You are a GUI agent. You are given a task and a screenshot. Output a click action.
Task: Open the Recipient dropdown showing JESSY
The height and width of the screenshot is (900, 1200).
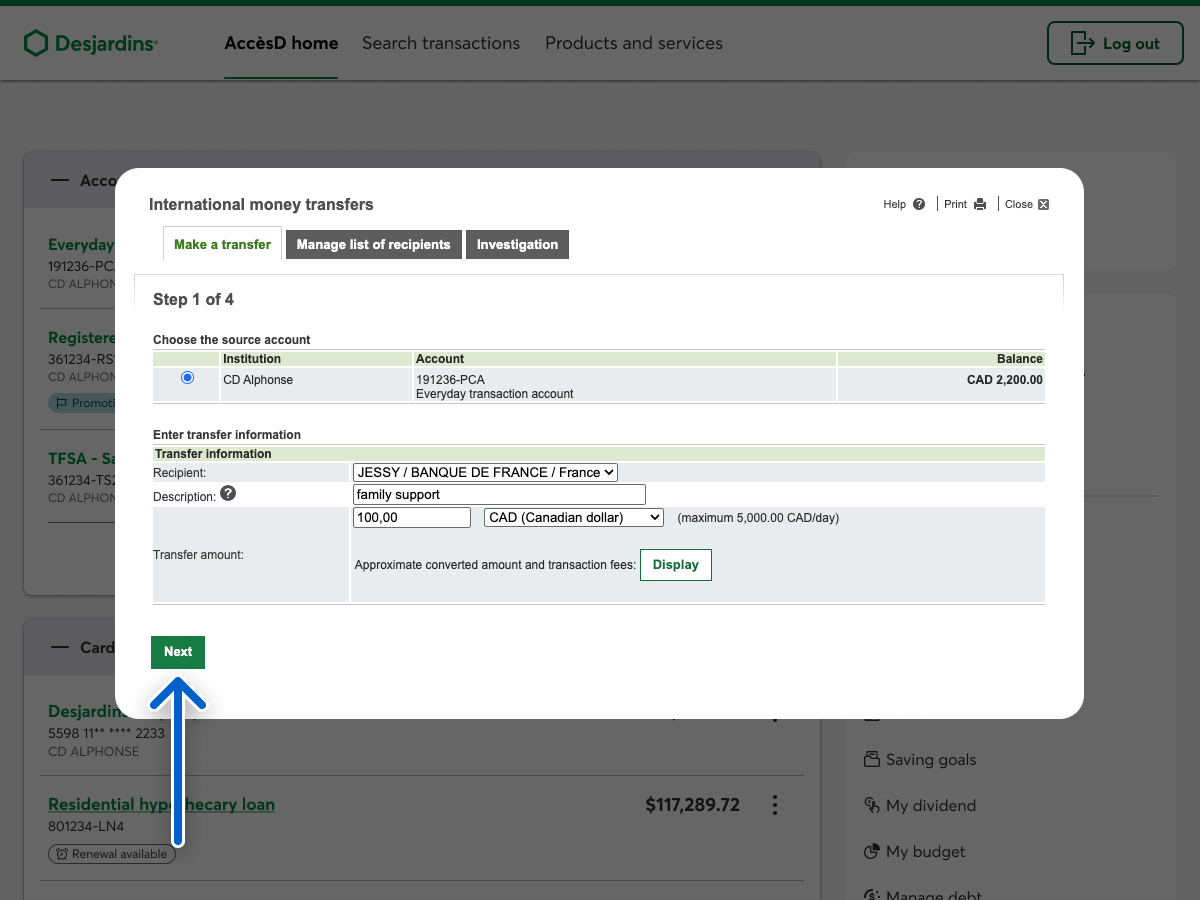point(485,472)
